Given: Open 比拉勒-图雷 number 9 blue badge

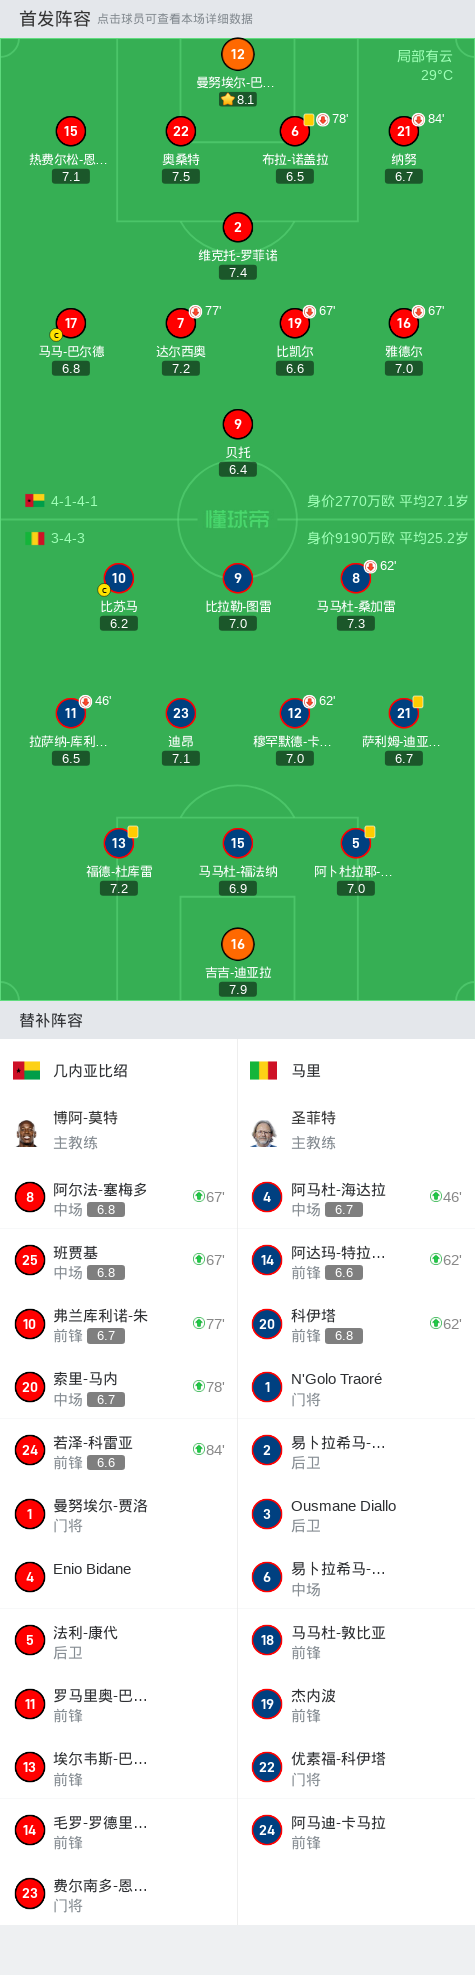Looking at the screenshot, I should (x=237, y=578).
